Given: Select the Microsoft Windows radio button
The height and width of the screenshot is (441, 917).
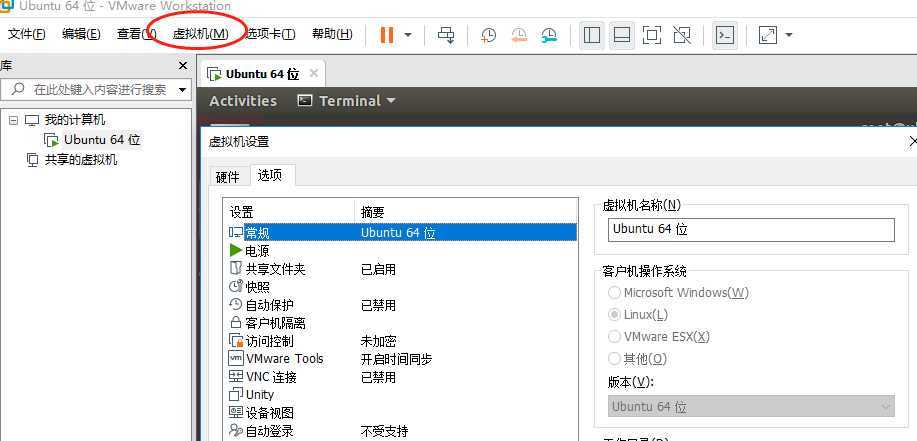Looking at the screenshot, I should [614, 292].
